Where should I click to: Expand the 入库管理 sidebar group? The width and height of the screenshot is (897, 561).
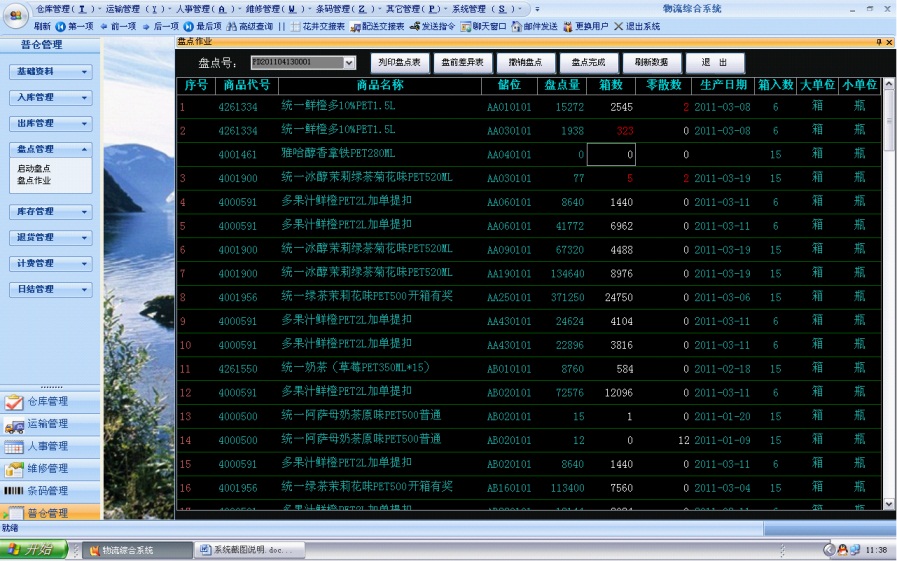point(50,98)
